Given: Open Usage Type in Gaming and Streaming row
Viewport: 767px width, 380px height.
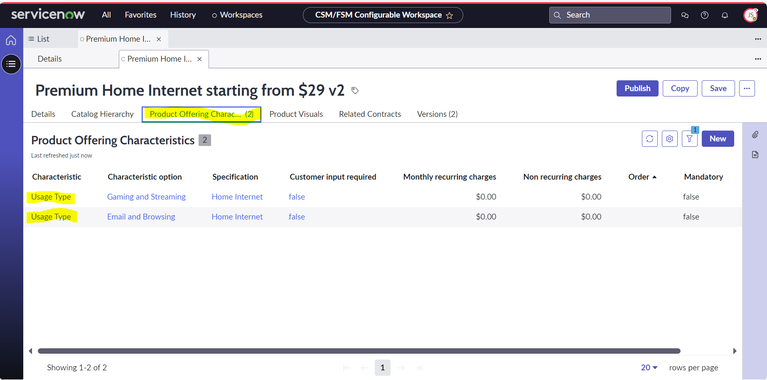Looking at the screenshot, I should tap(51, 197).
